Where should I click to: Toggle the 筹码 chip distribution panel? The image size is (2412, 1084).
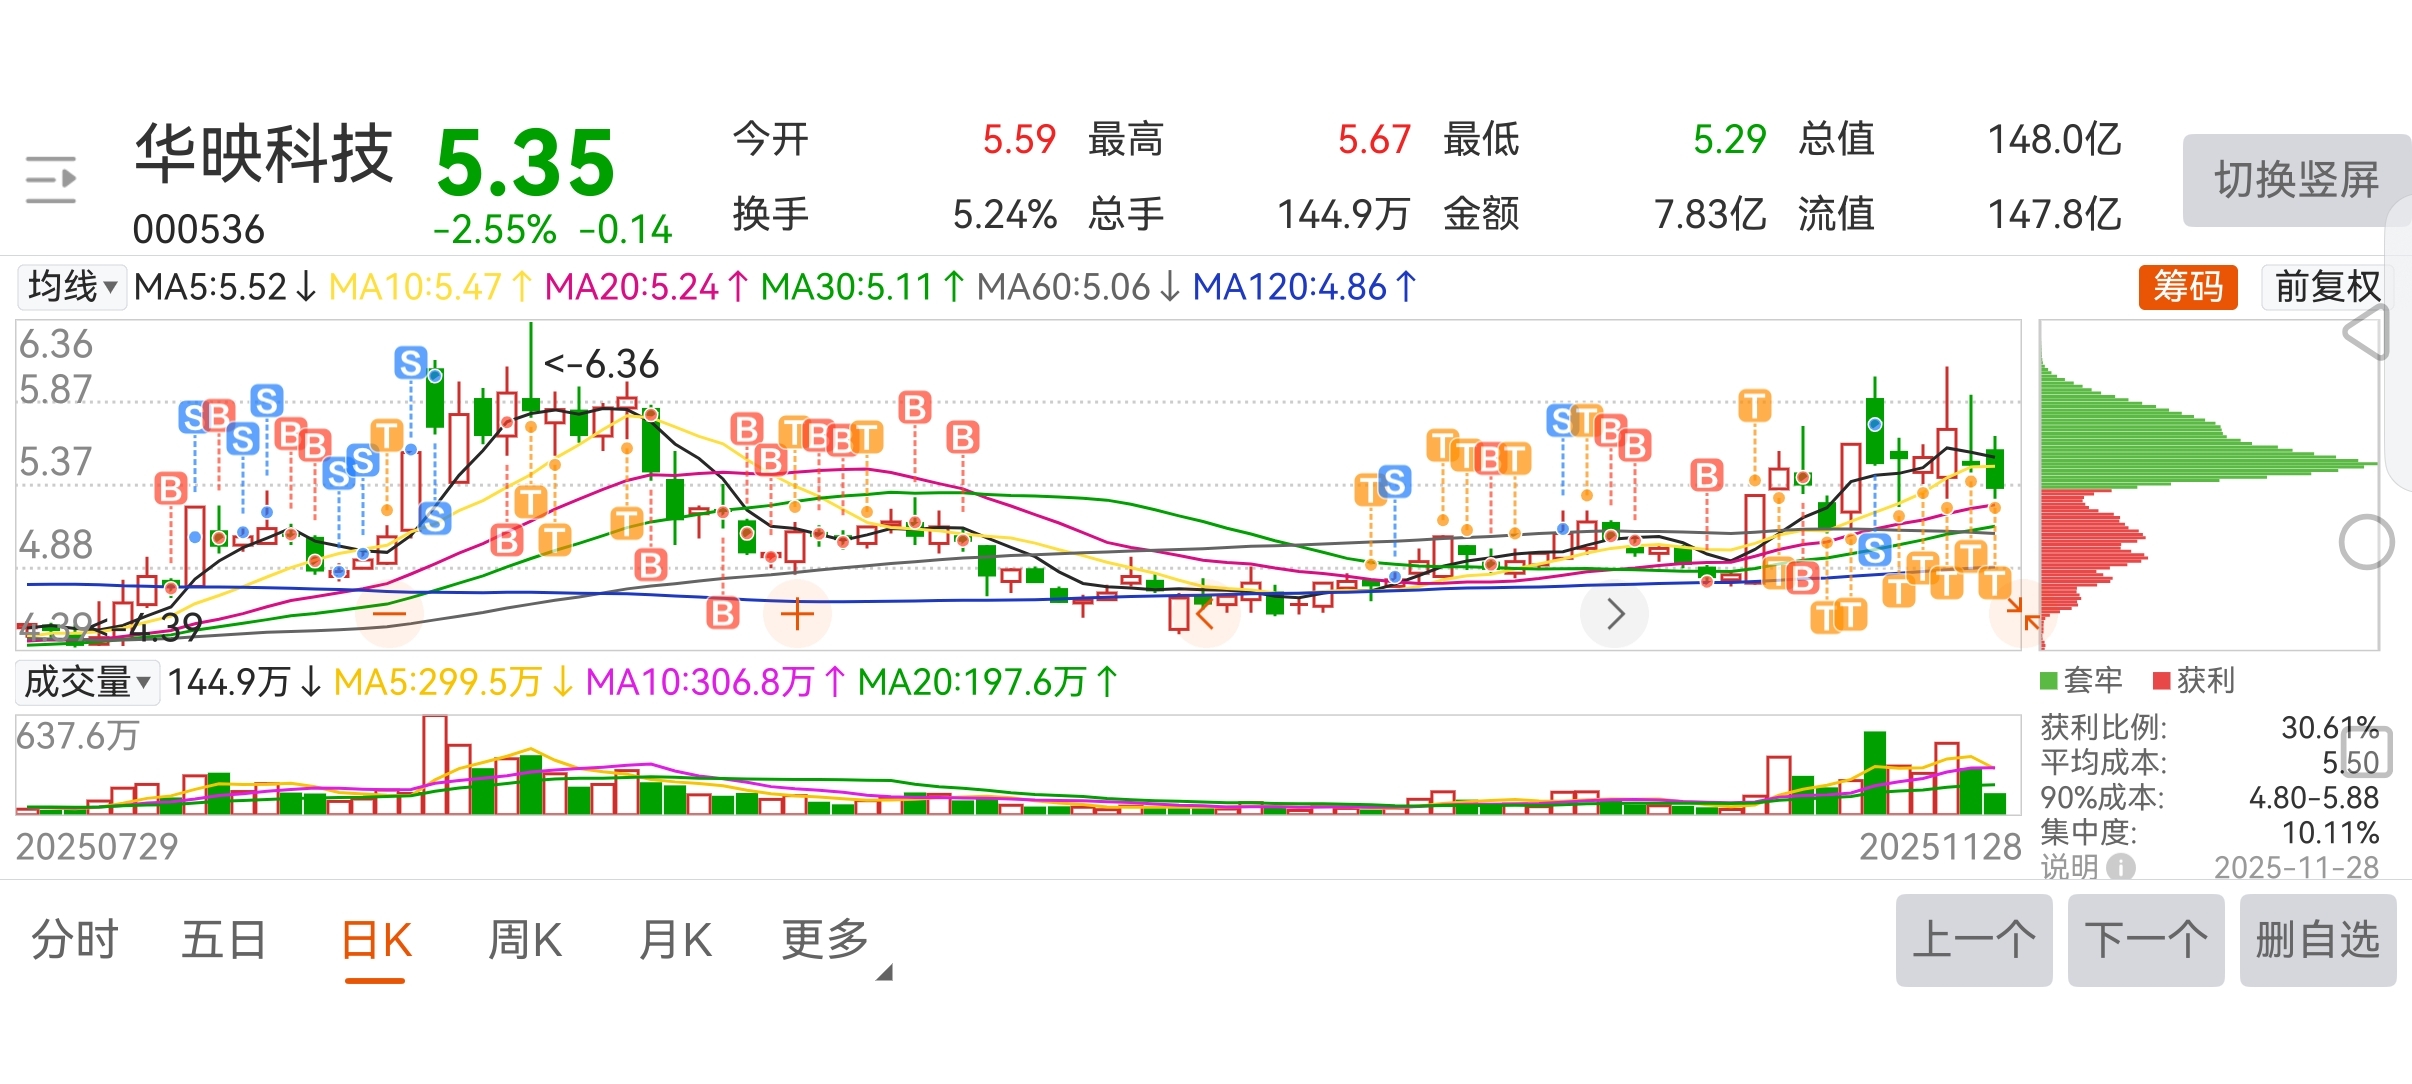click(2187, 287)
